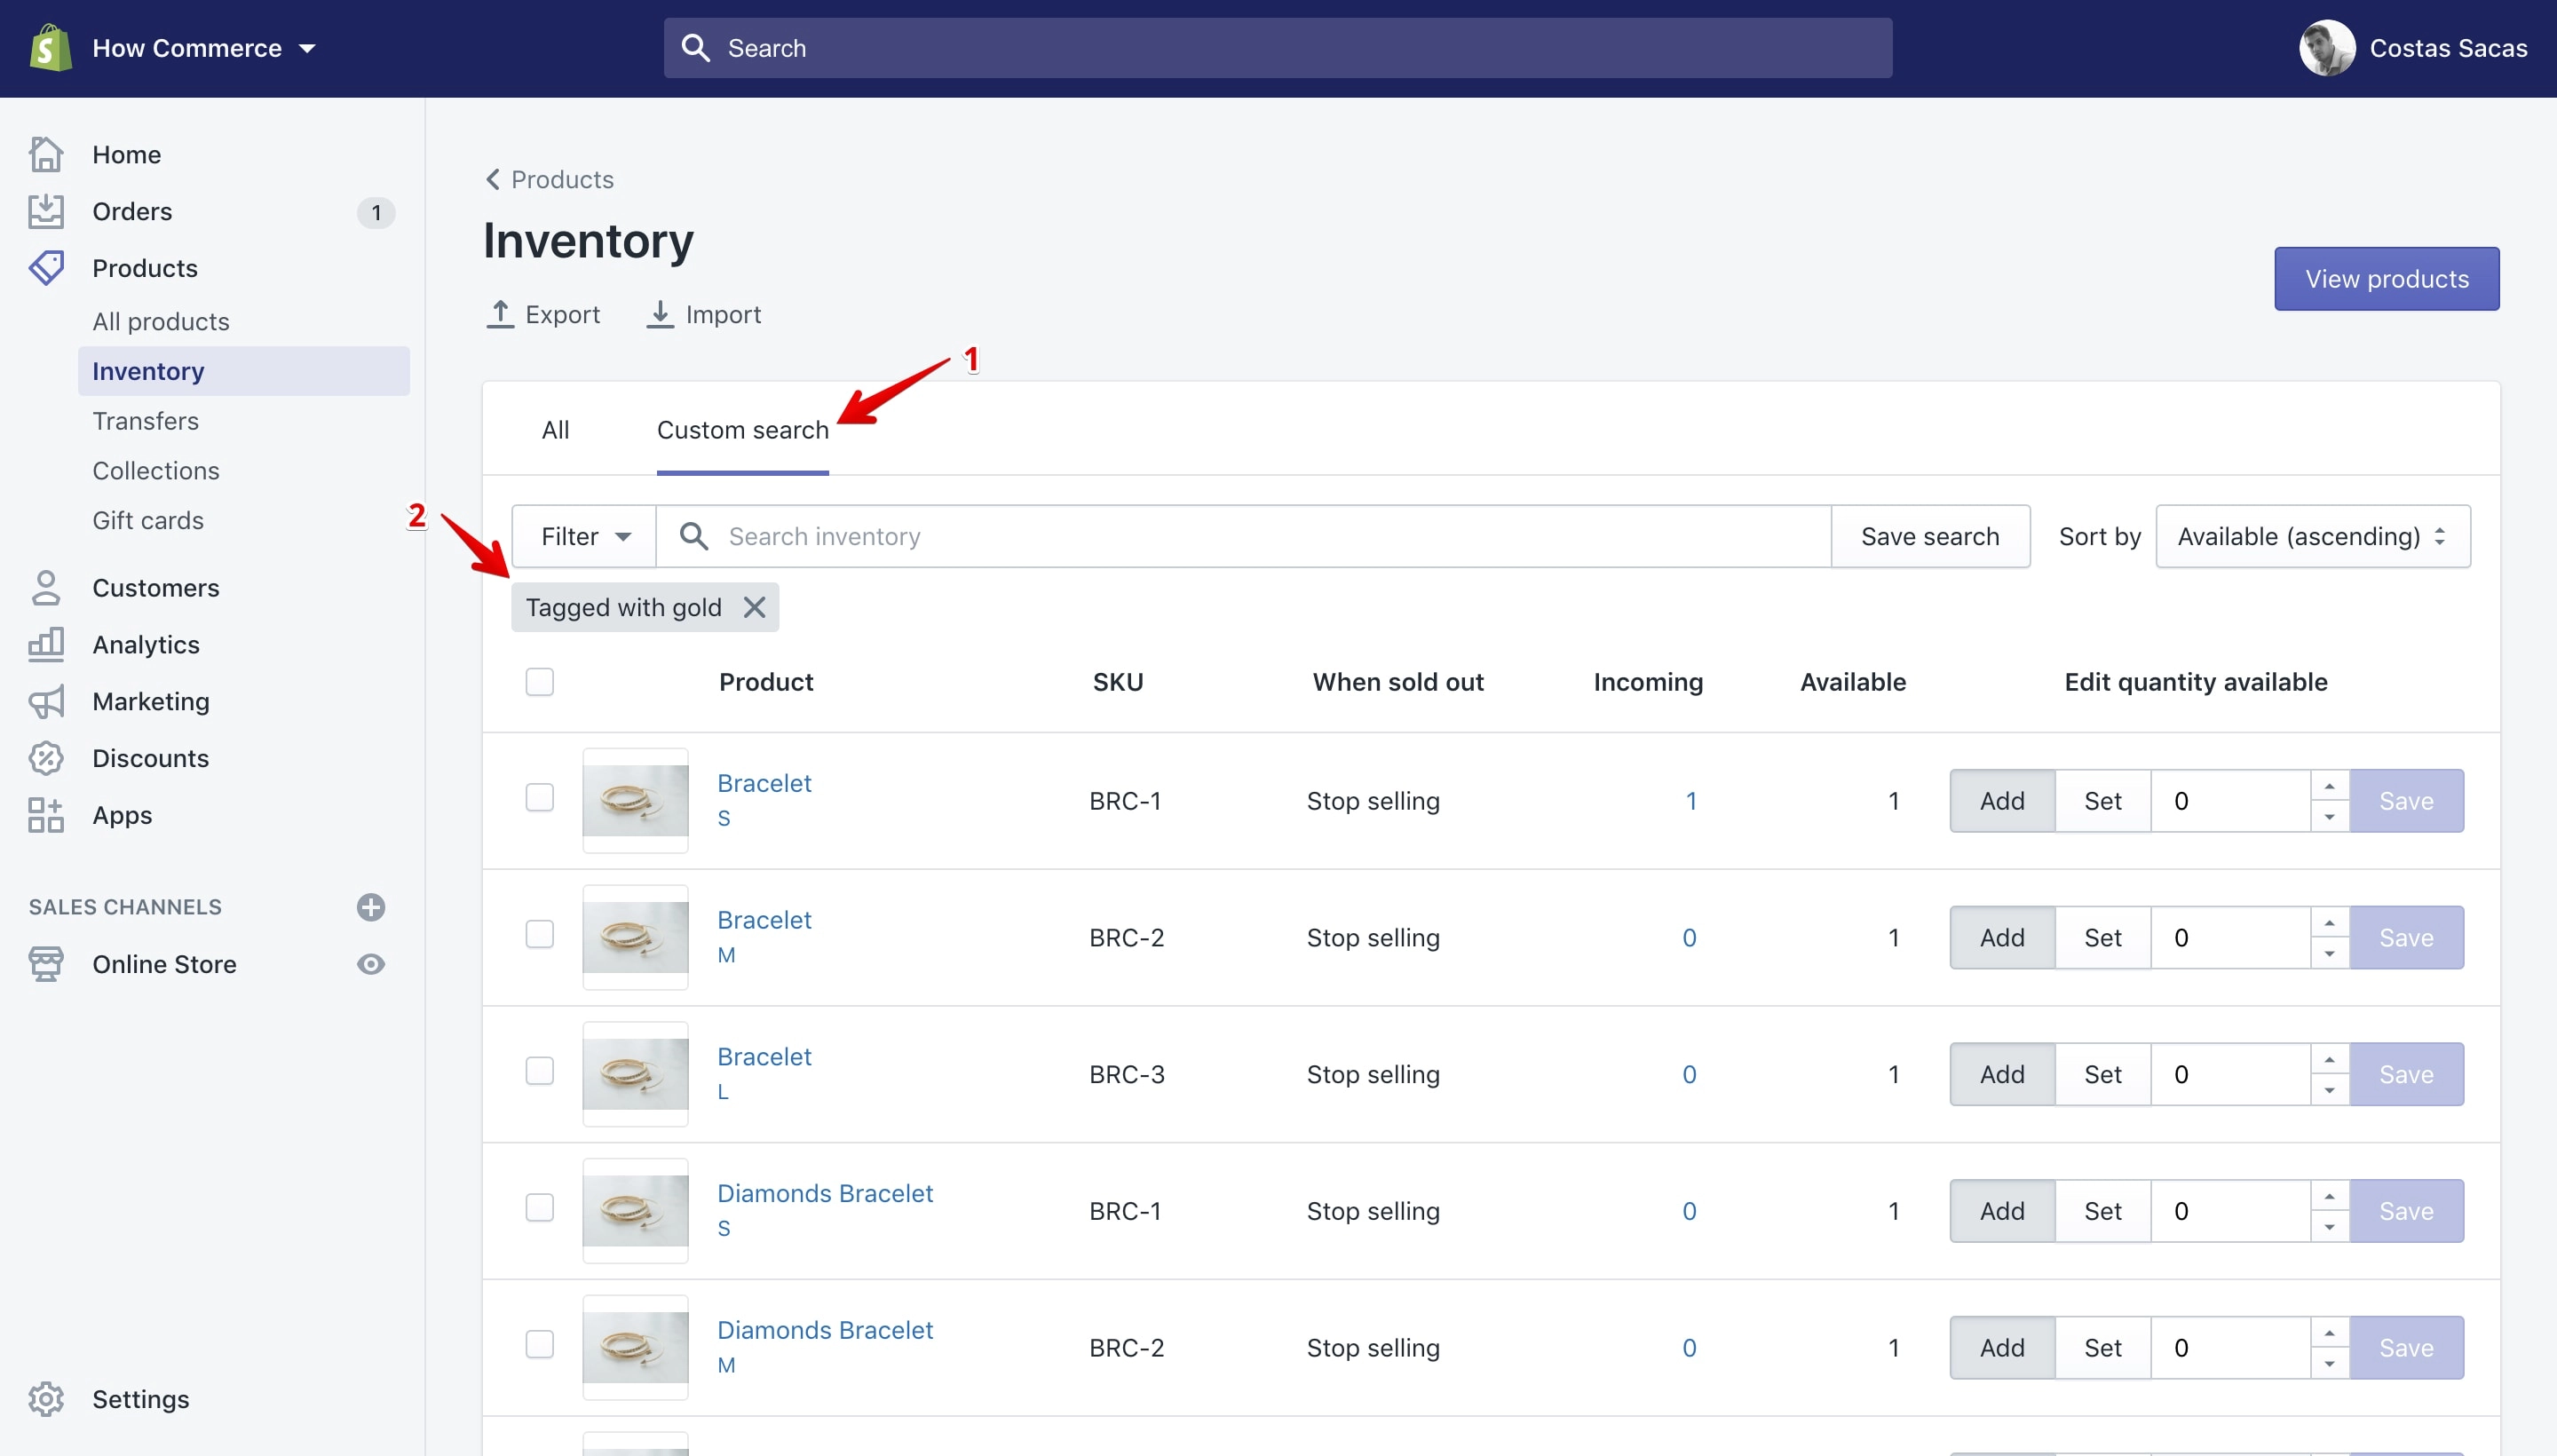Increase quantity stepper for Diamonds Bracelet S

point(2330,1196)
